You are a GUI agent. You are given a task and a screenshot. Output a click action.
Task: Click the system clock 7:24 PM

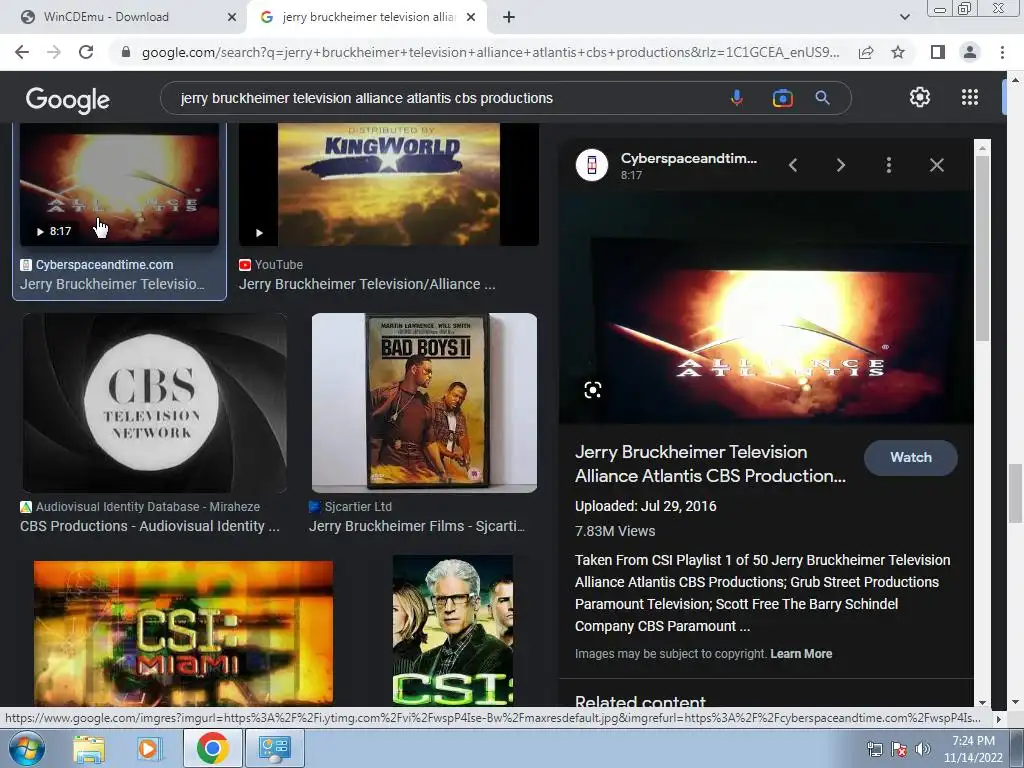coord(972,741)
